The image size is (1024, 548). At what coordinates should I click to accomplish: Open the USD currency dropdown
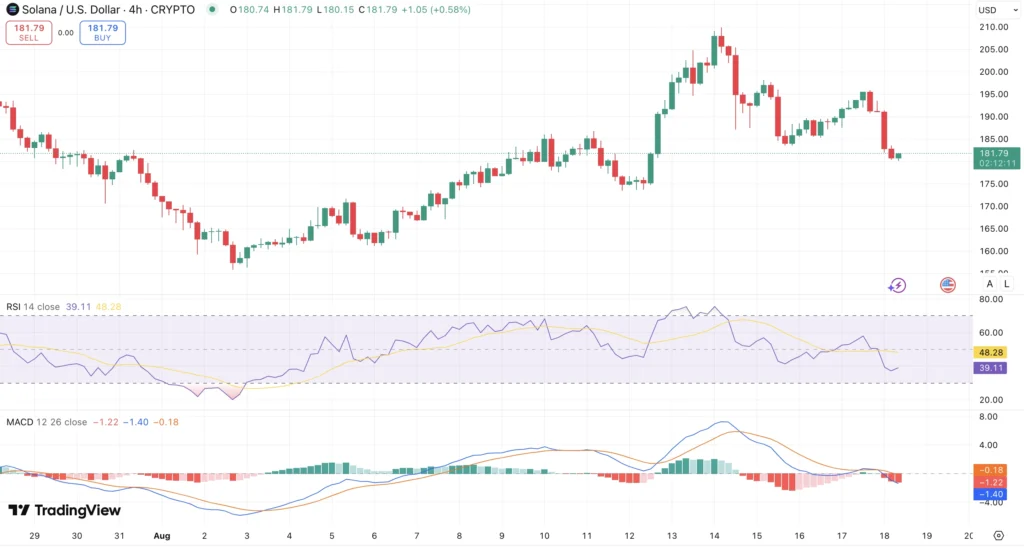pos(997,10)
